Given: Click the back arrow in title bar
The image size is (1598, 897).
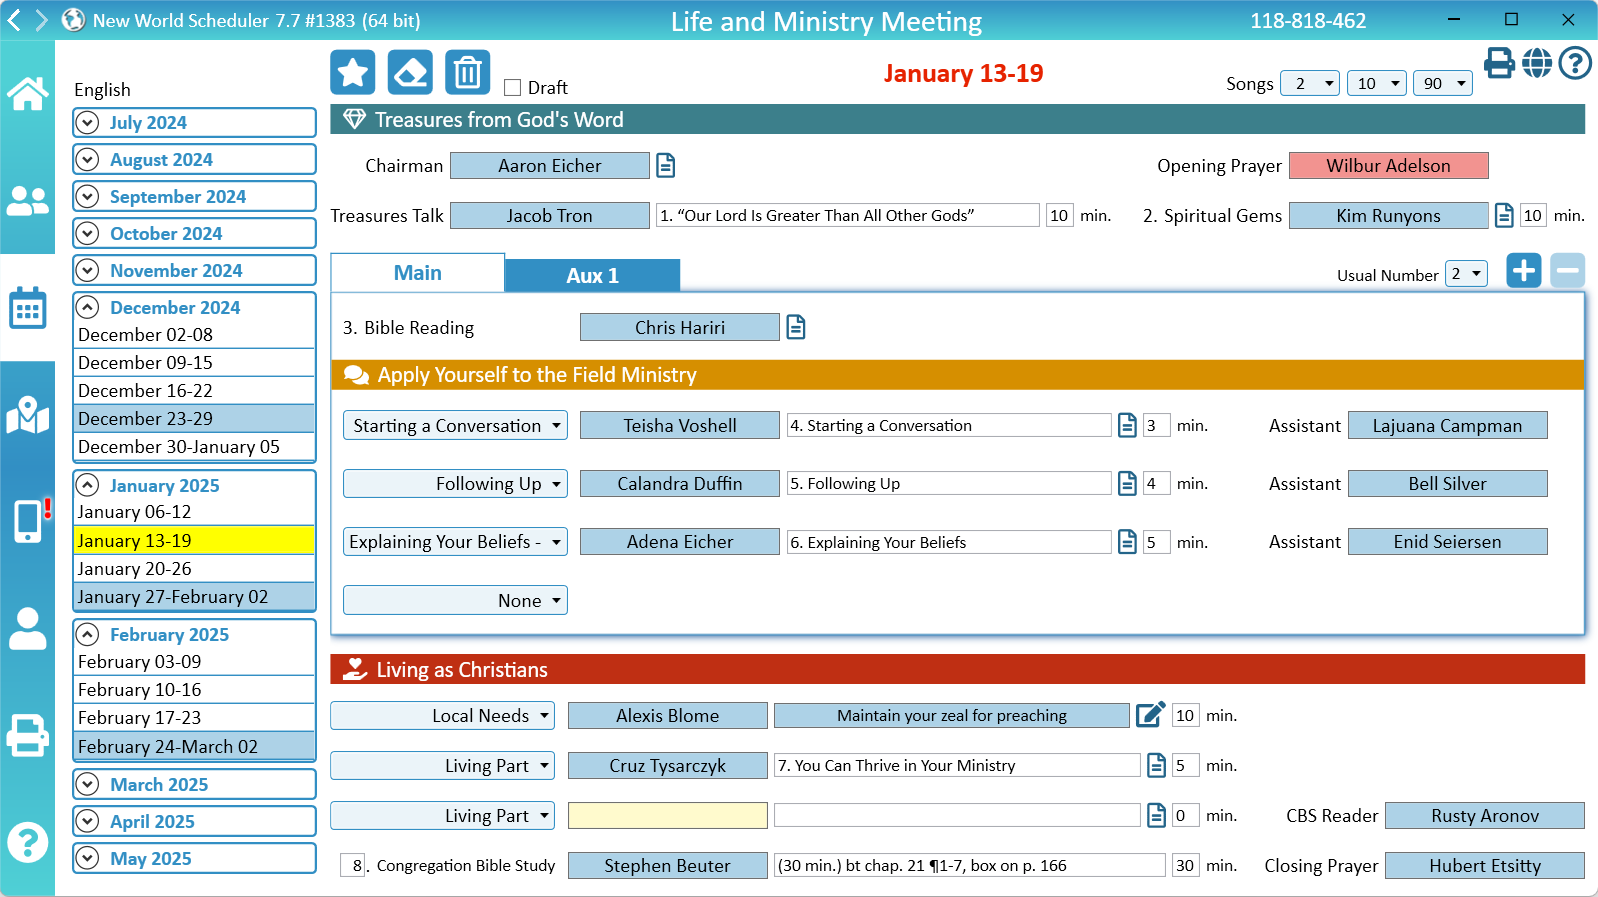Looking at the screenshot, I should [15, 20].
